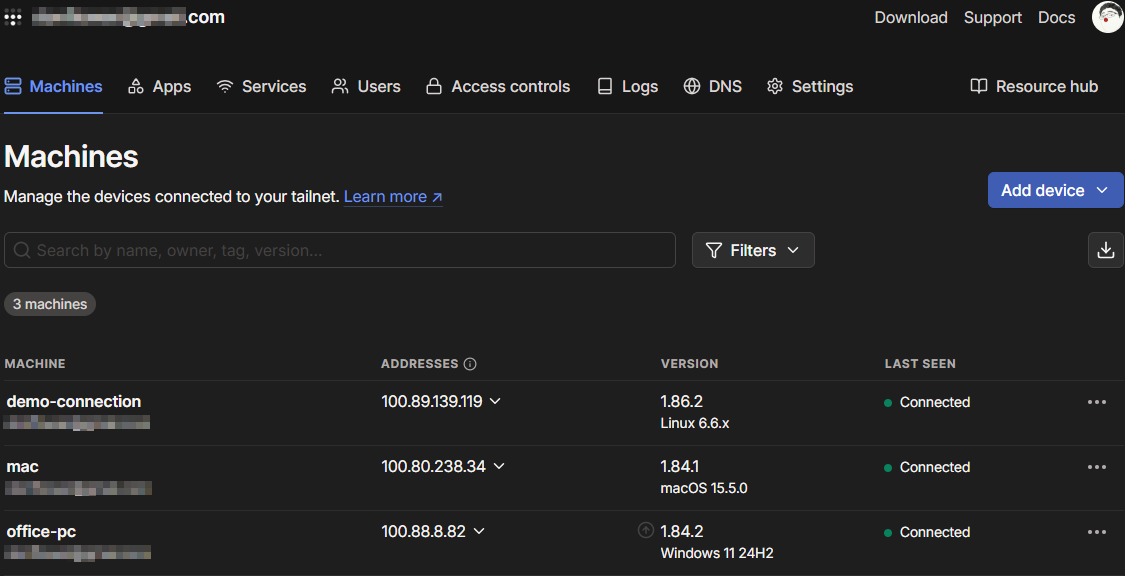Open the Resource hub

coord(1034,87)
